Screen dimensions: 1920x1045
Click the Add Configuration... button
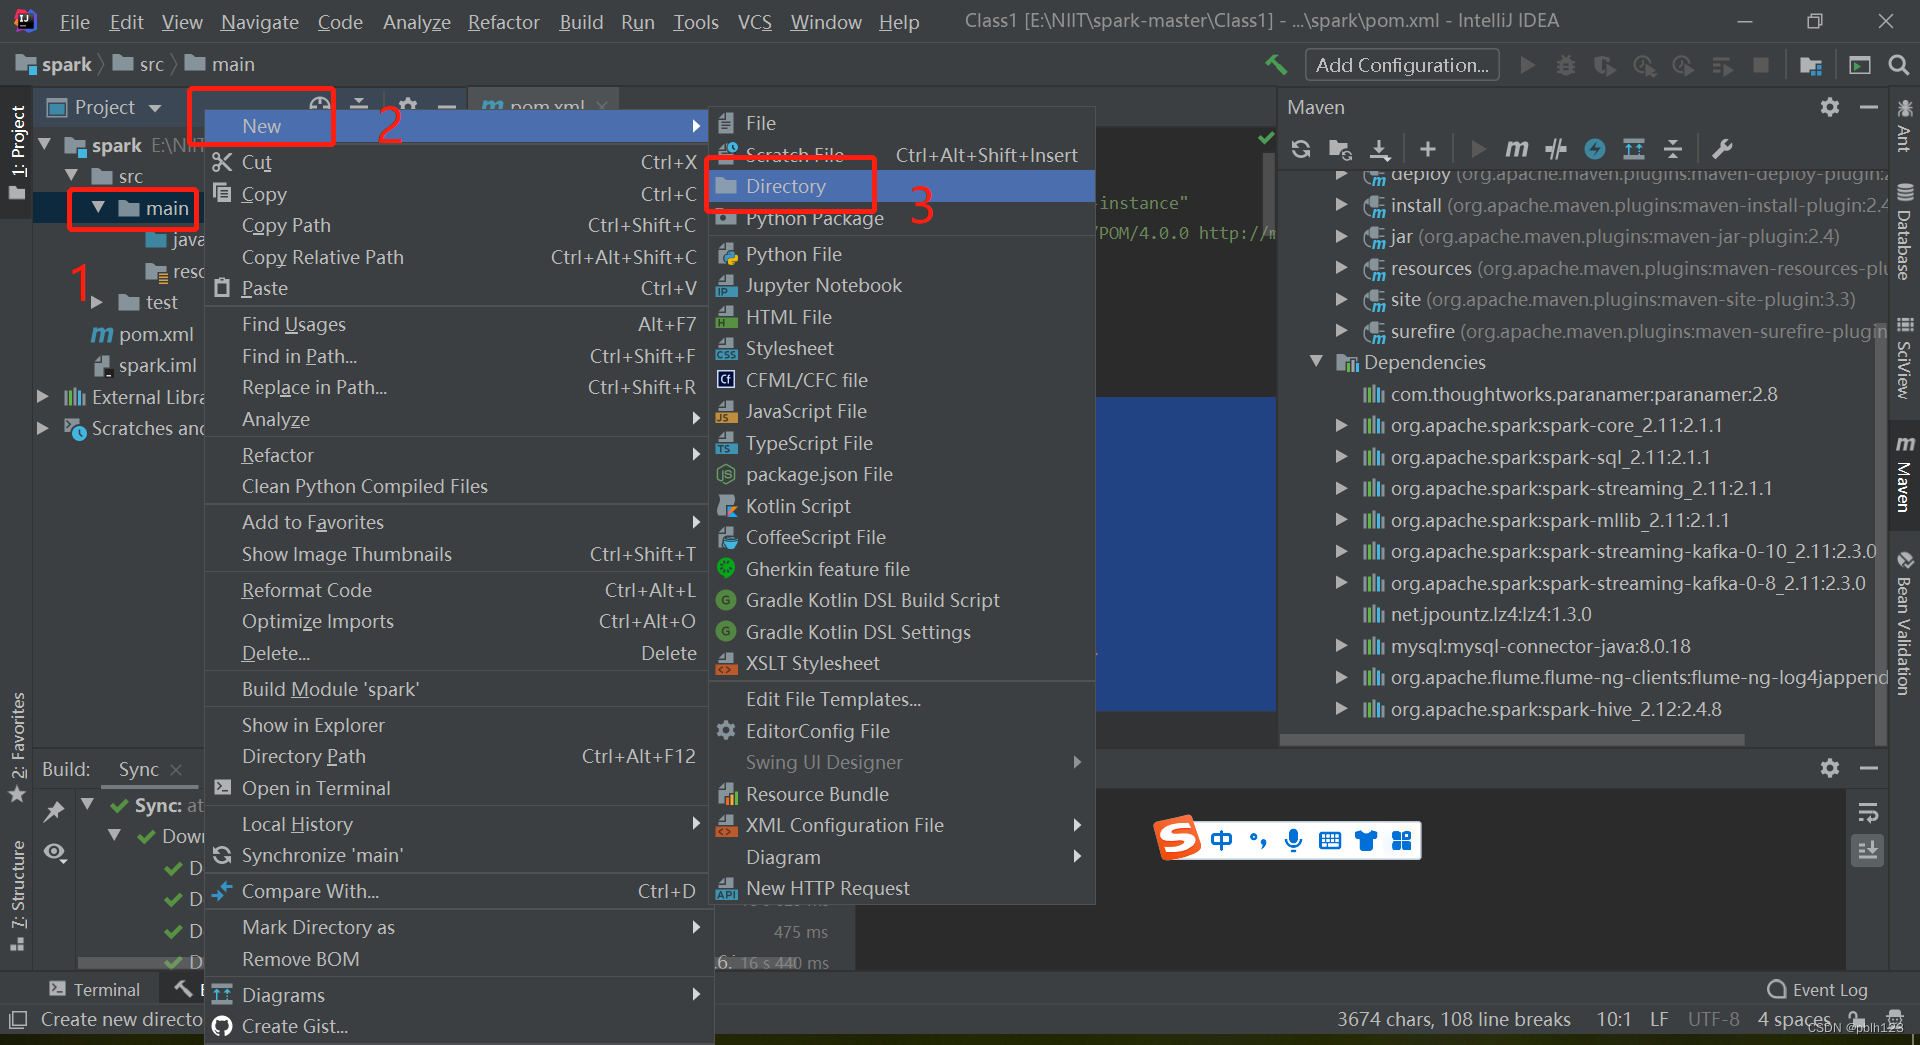[x=1402, y=65]
